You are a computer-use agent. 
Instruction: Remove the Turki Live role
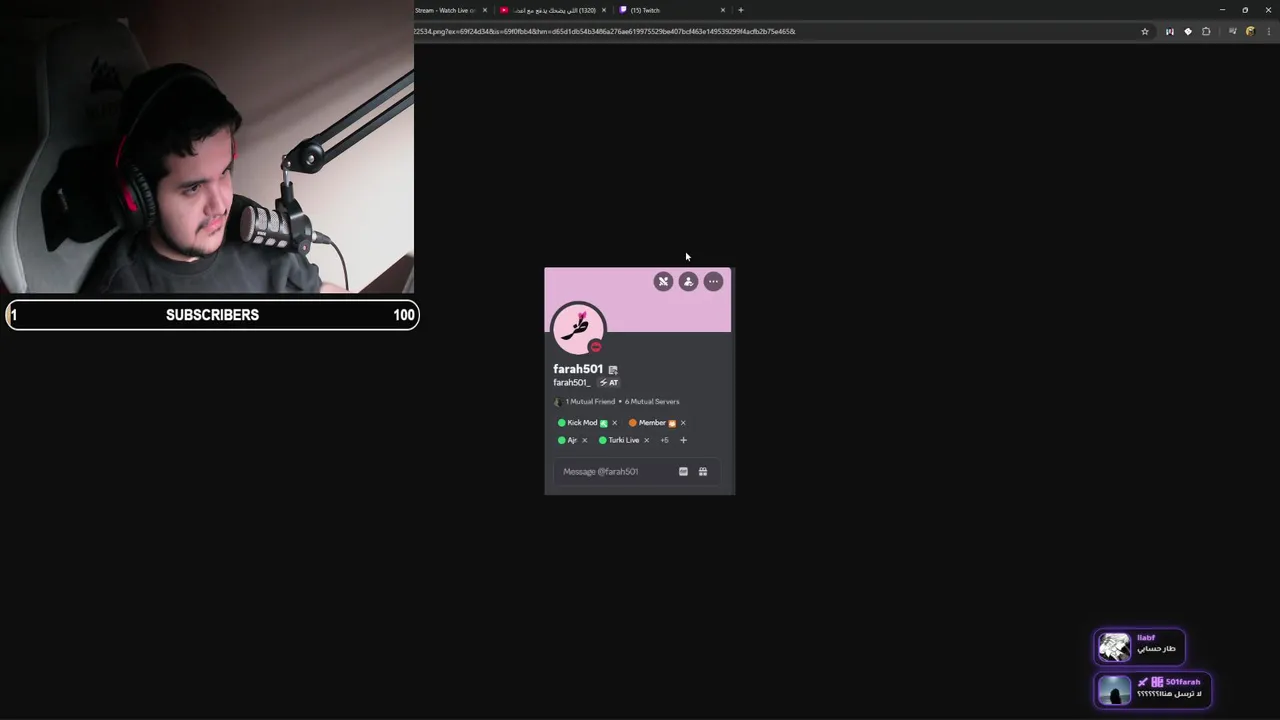[646, 440]
